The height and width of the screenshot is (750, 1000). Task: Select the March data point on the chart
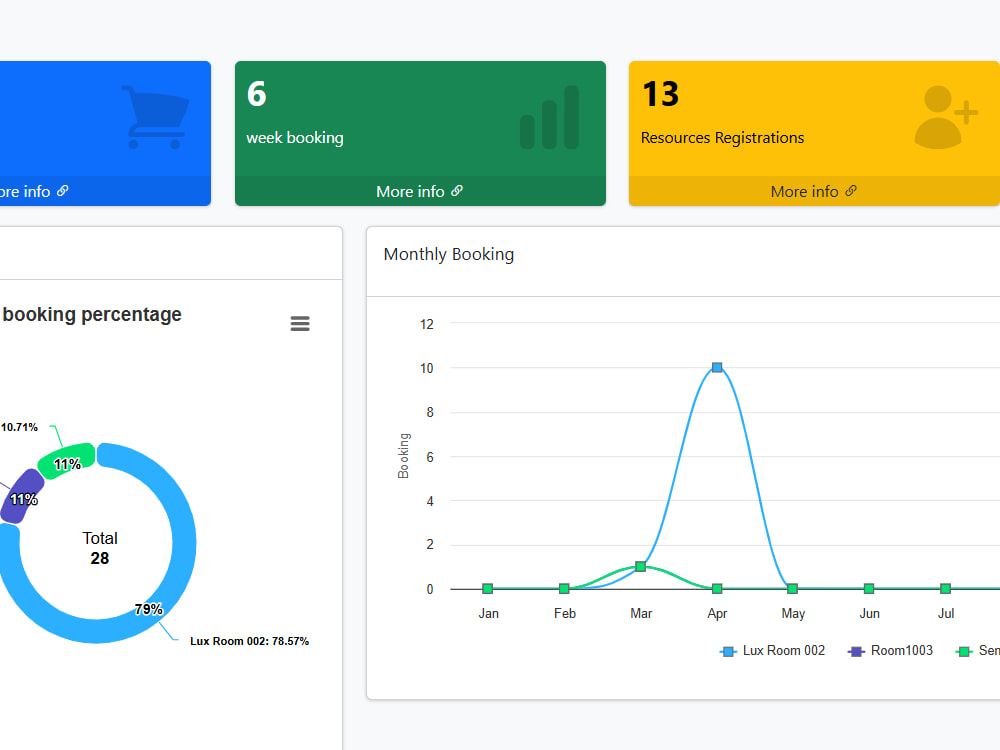(640, 566)
